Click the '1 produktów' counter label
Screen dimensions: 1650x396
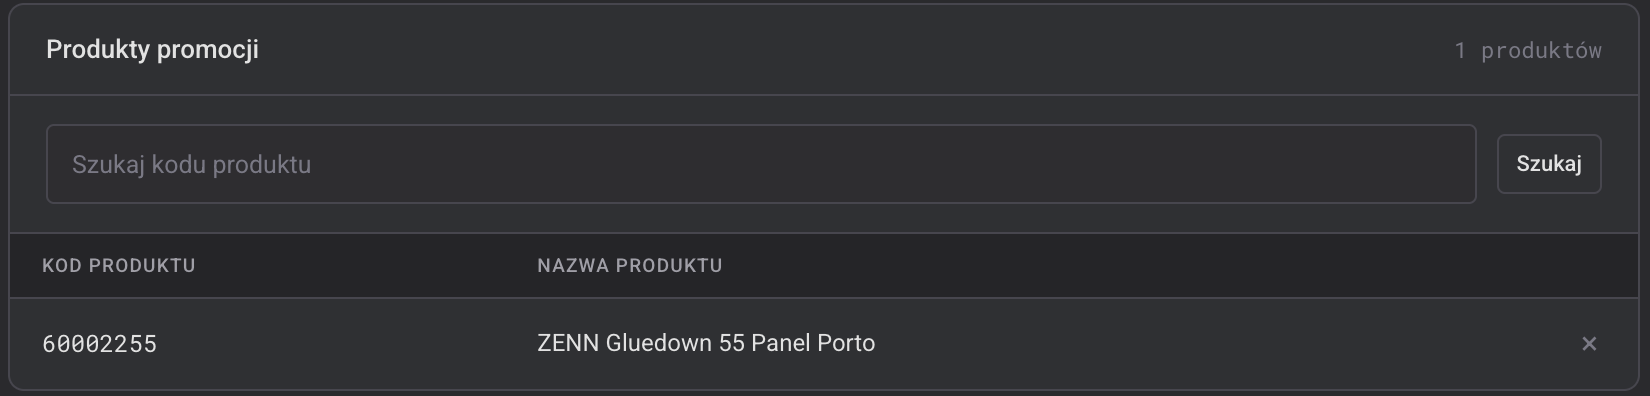1528,50
